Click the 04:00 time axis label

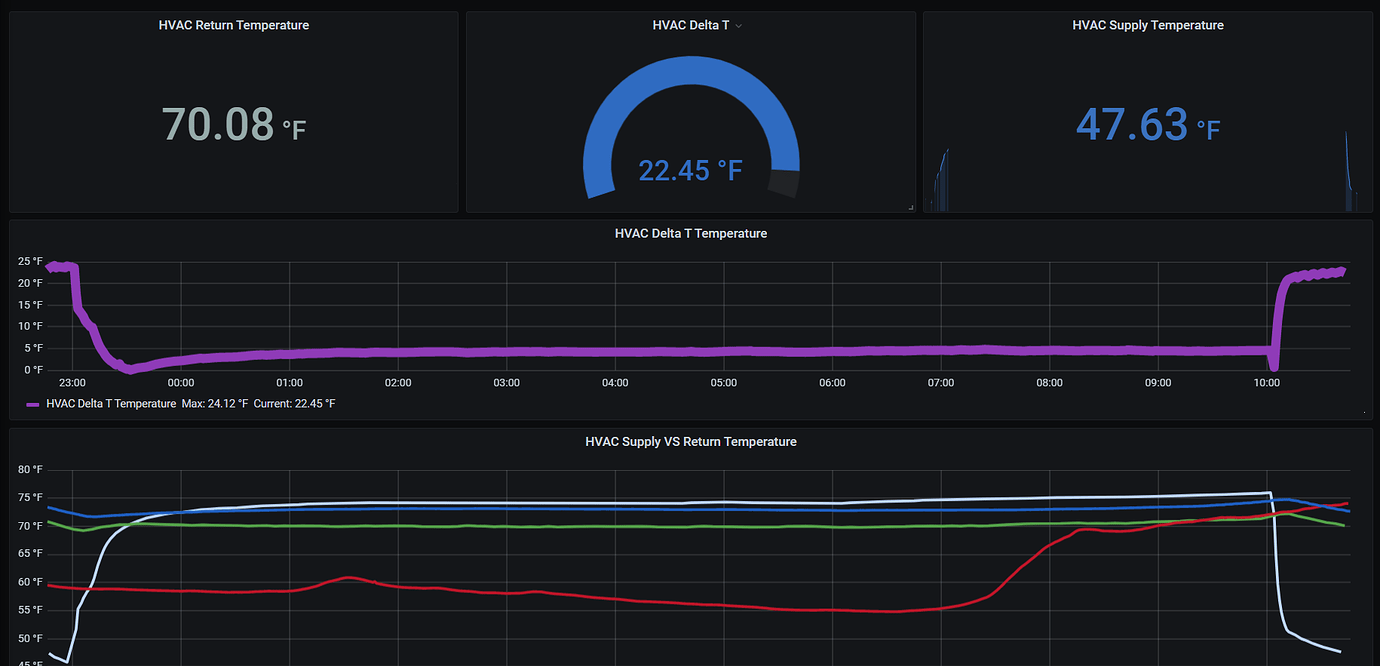coord(614,382)
